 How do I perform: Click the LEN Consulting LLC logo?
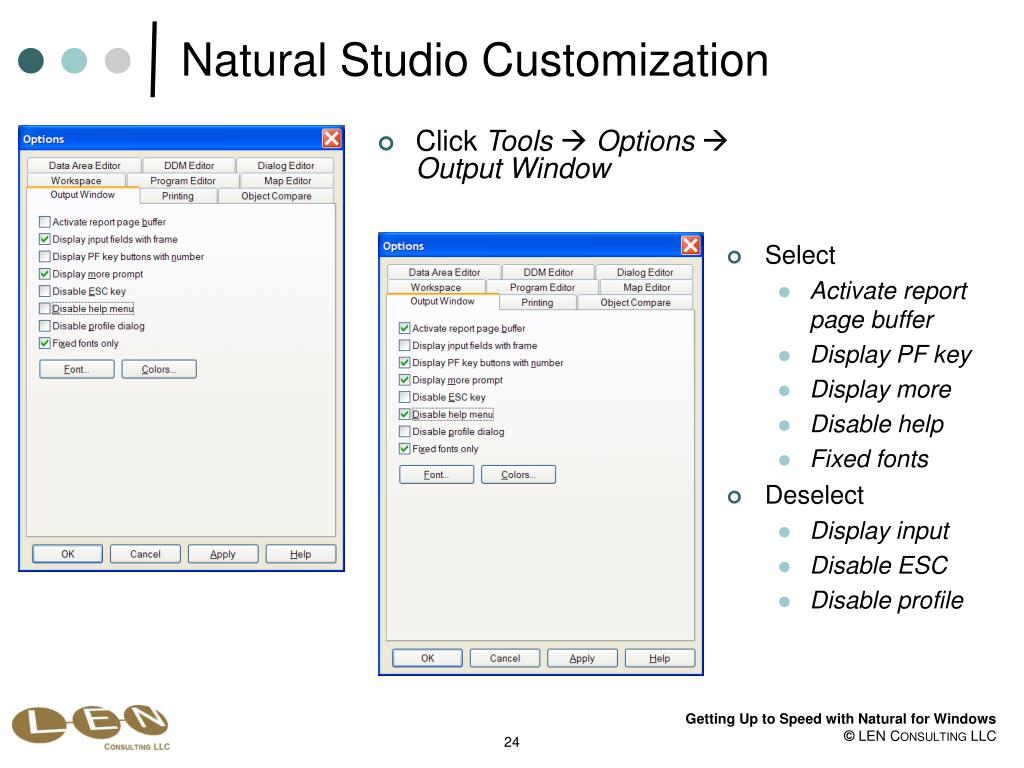coord(91,726)
